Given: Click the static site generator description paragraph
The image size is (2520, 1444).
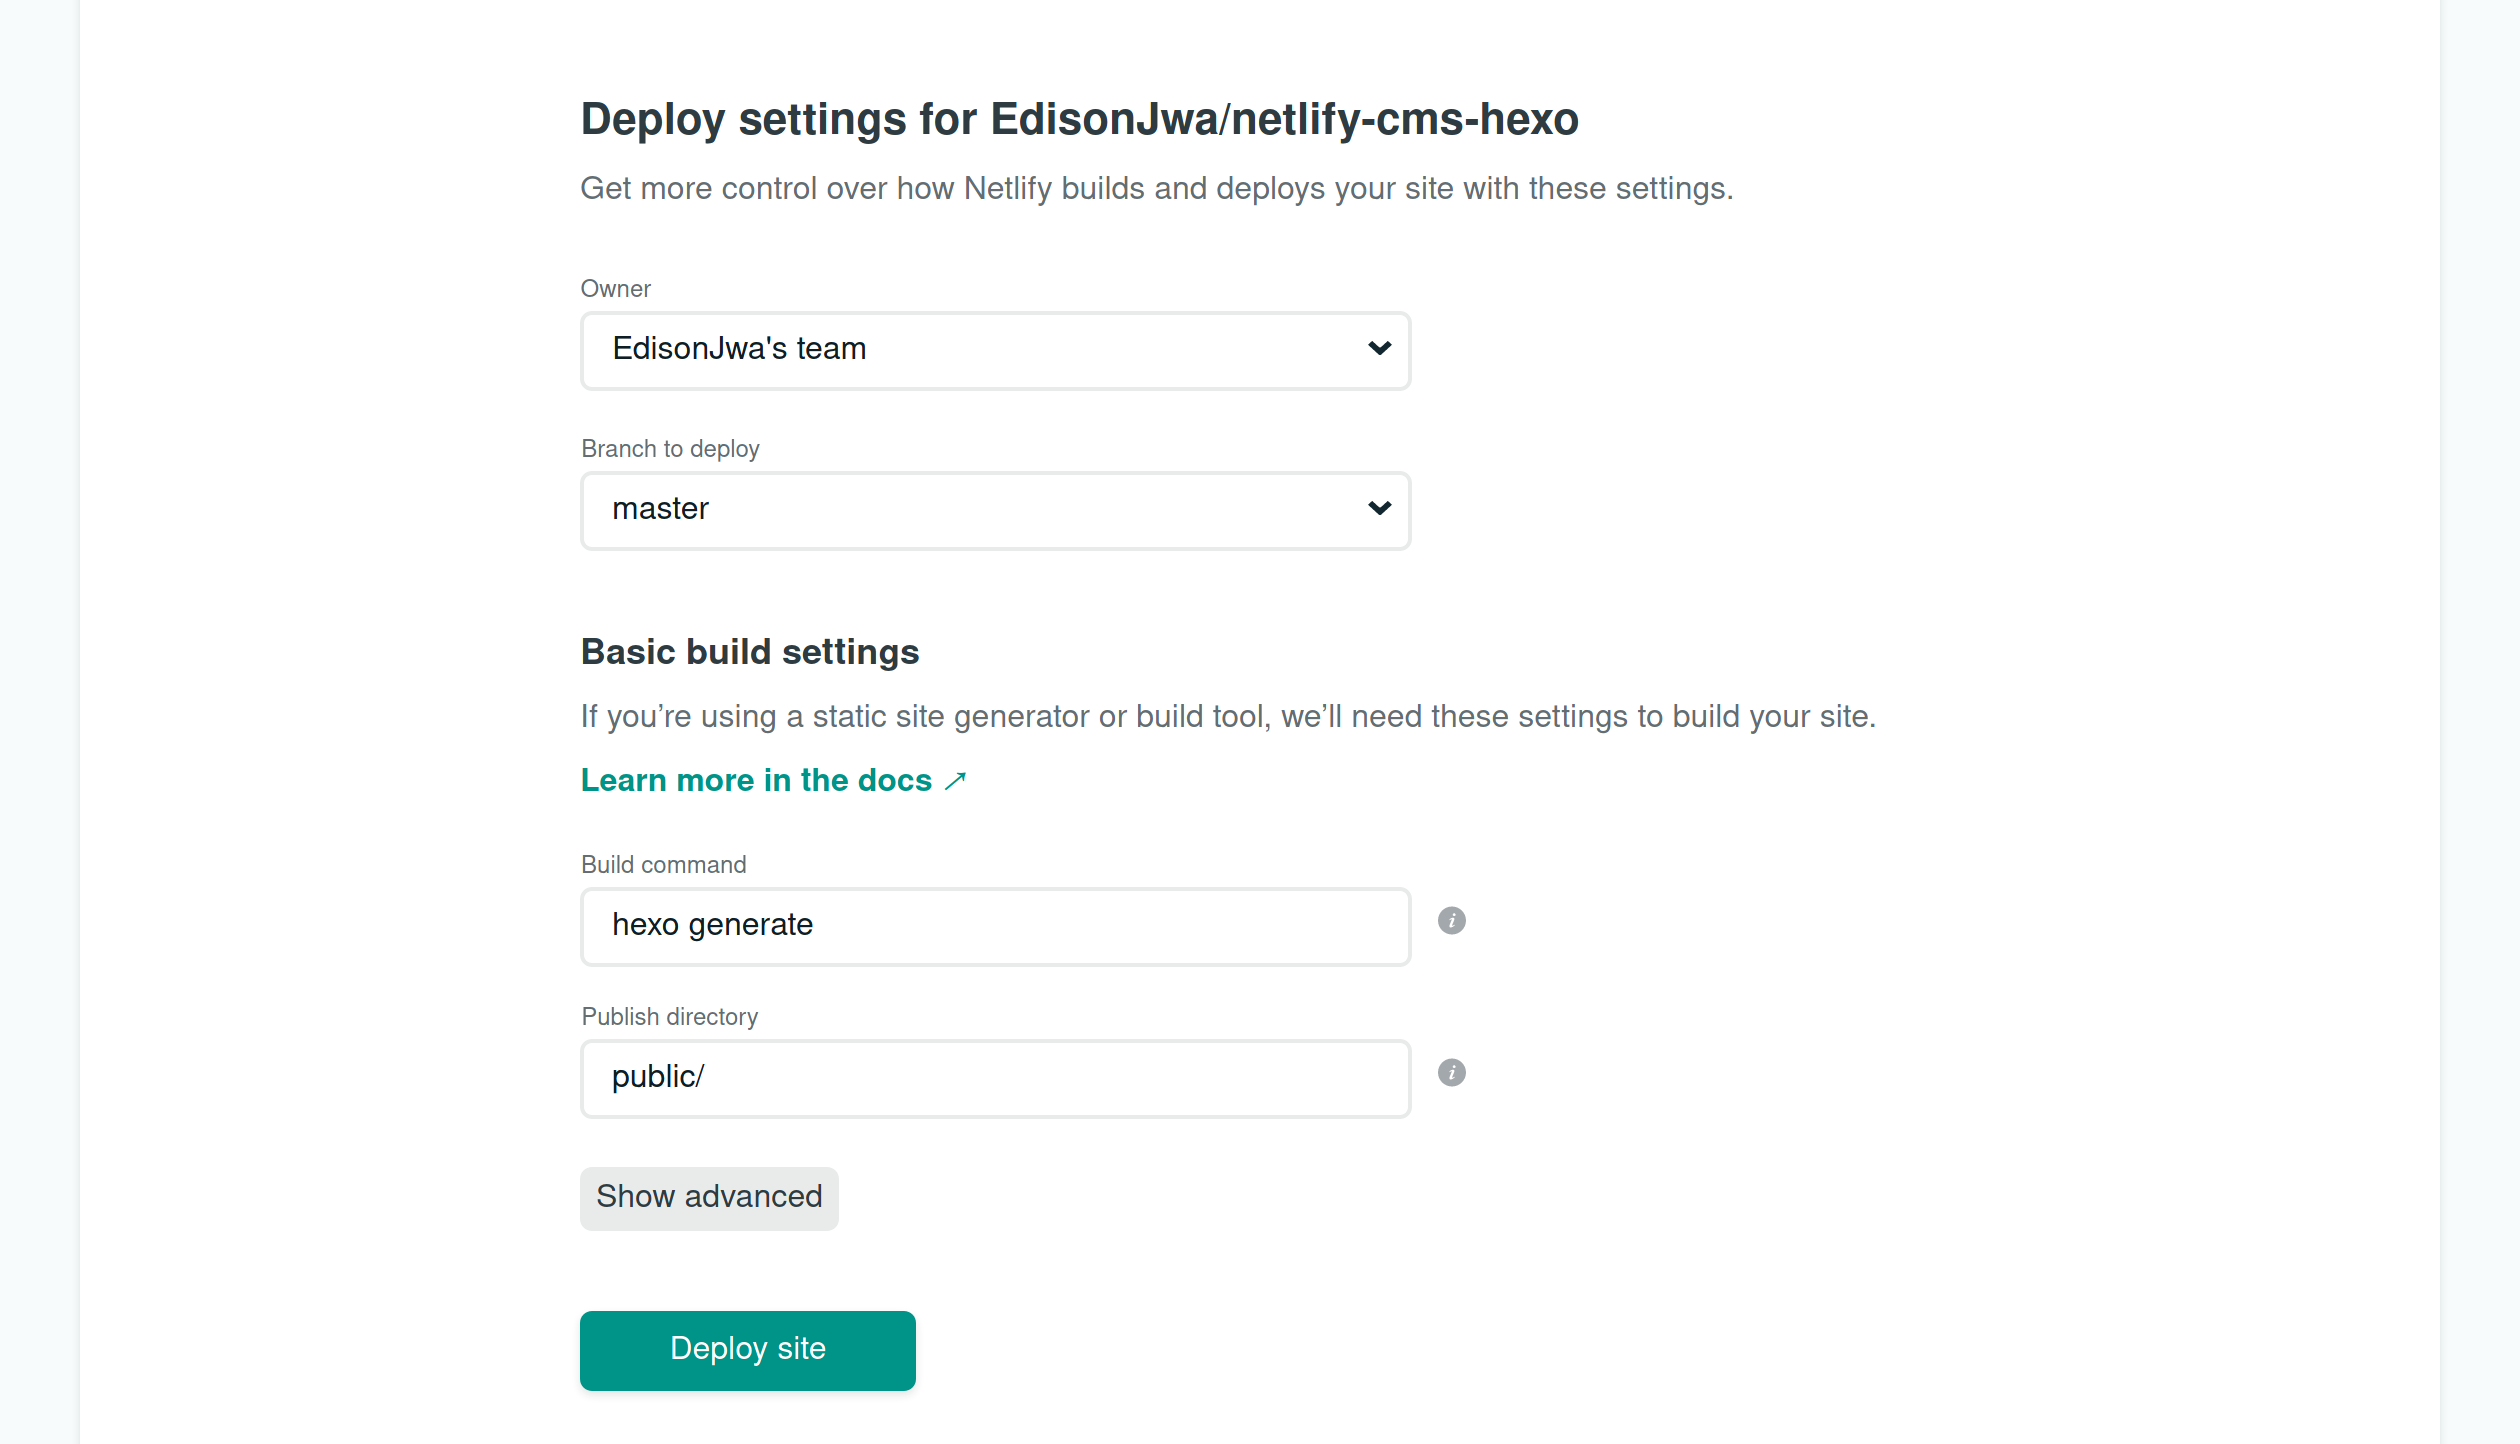Looking at the screenshot, I should coord(1228,717).
